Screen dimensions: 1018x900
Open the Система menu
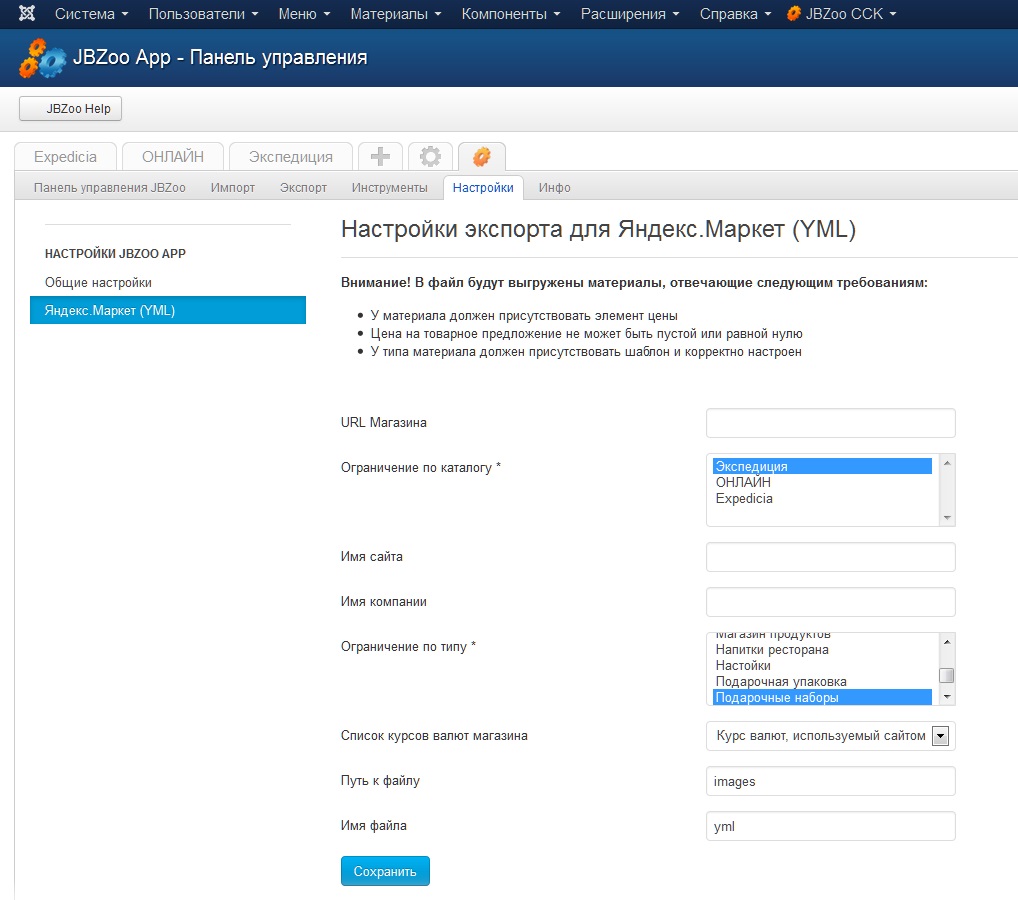coord(92,14)
